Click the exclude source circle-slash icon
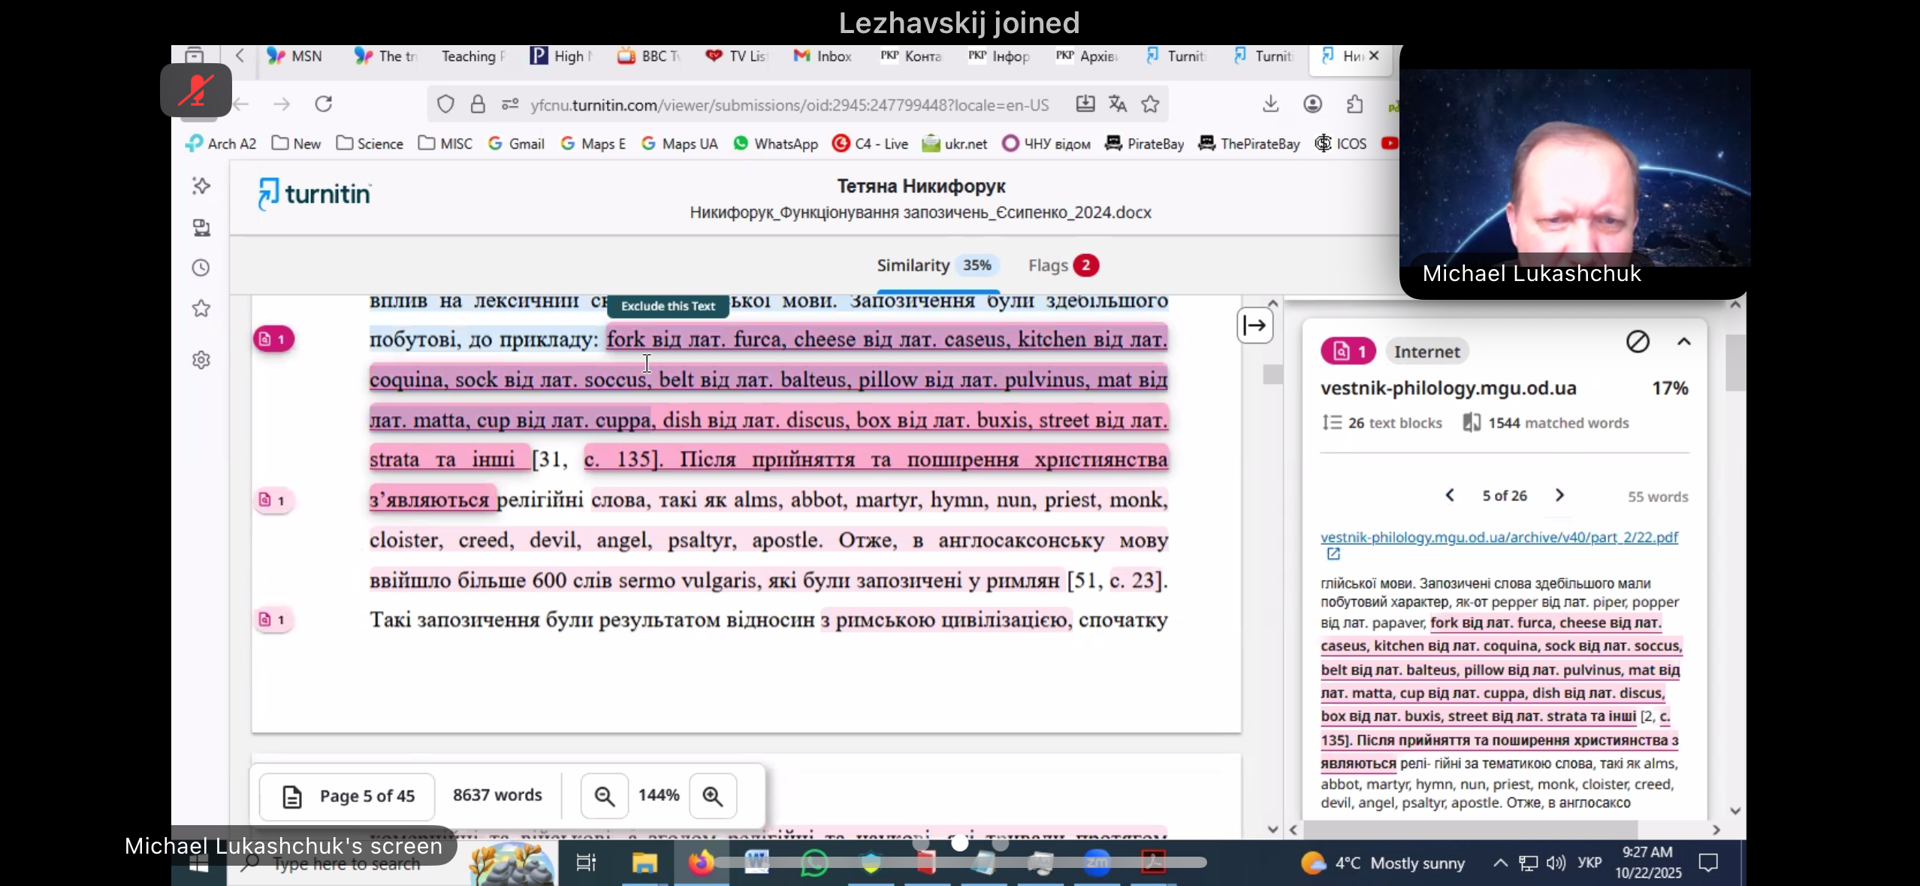Screen dimensions: 1920x886 point(1637,342)
